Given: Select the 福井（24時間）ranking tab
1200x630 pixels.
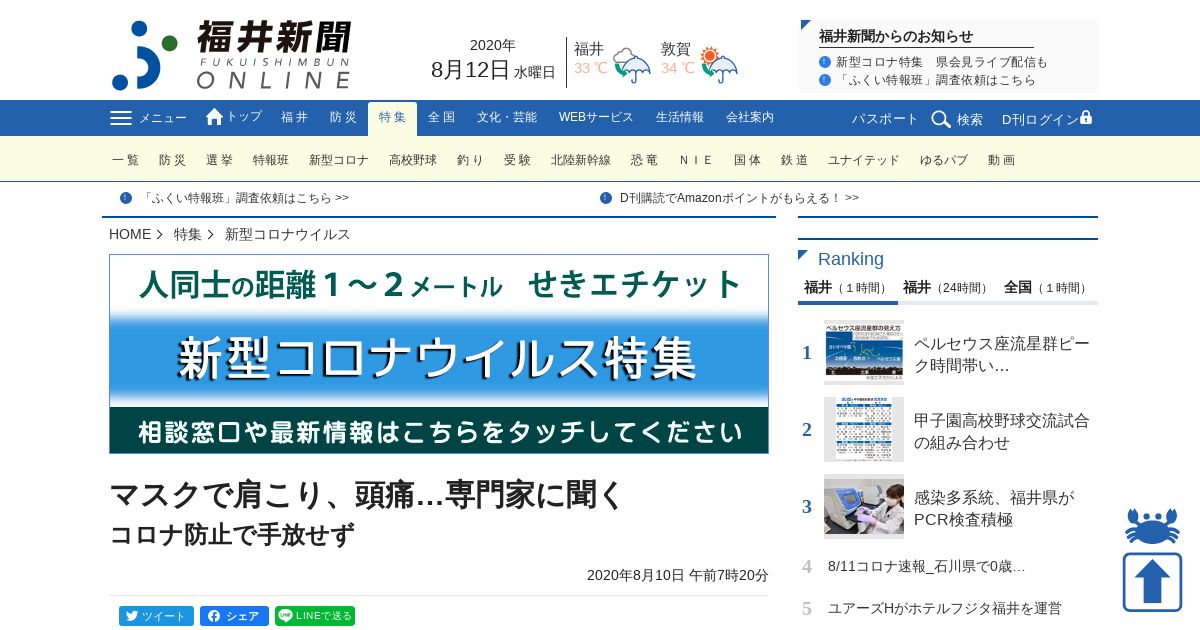Looking at the screenshot, I should [x=947, y=288].
